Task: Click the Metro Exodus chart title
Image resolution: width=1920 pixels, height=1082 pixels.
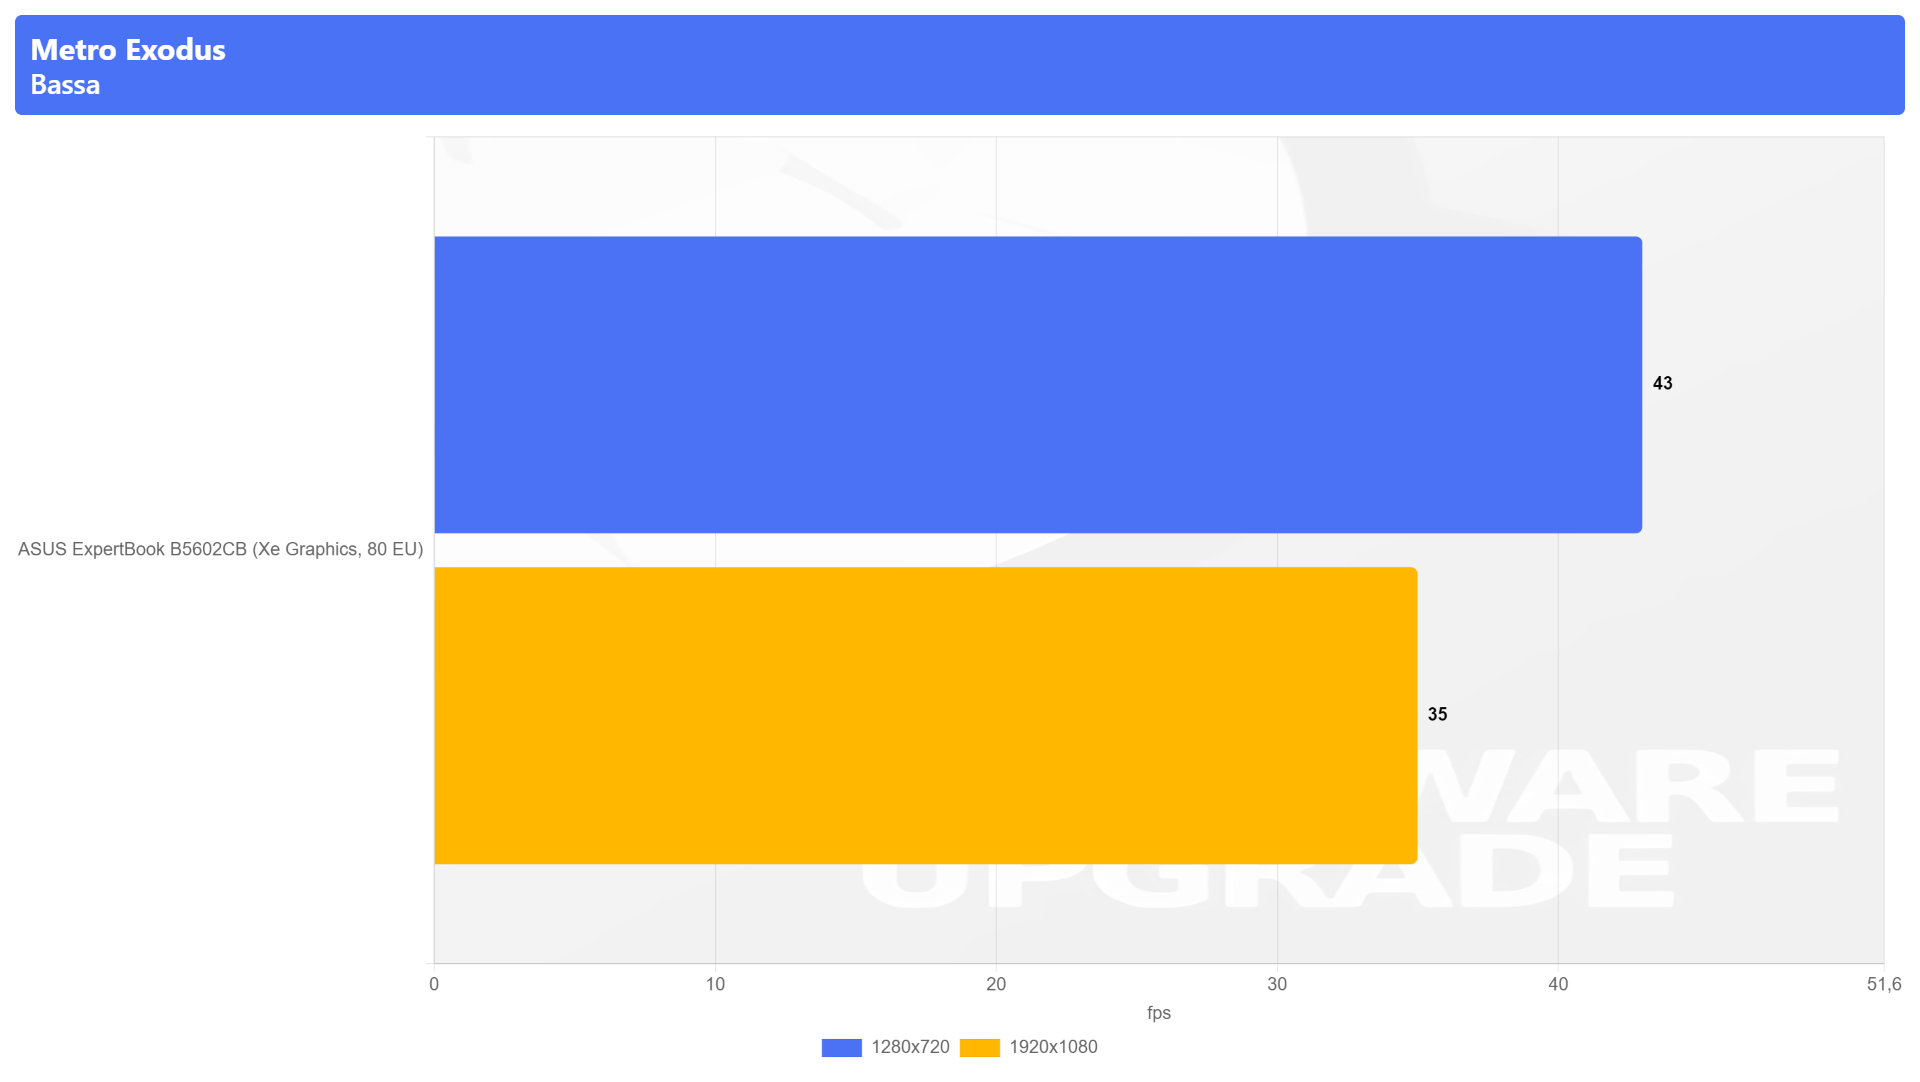Action: click(128, 50)
